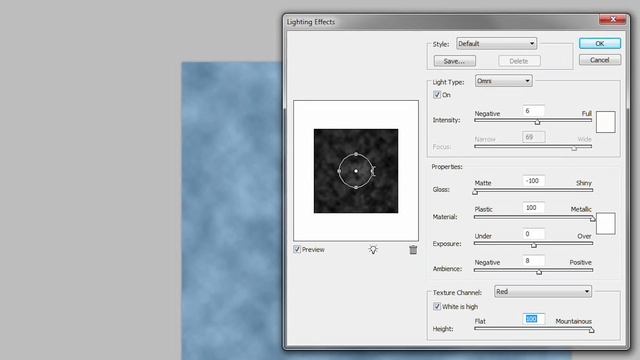
Task: Click the Intensity slider handle
Action: pos(537,122)
